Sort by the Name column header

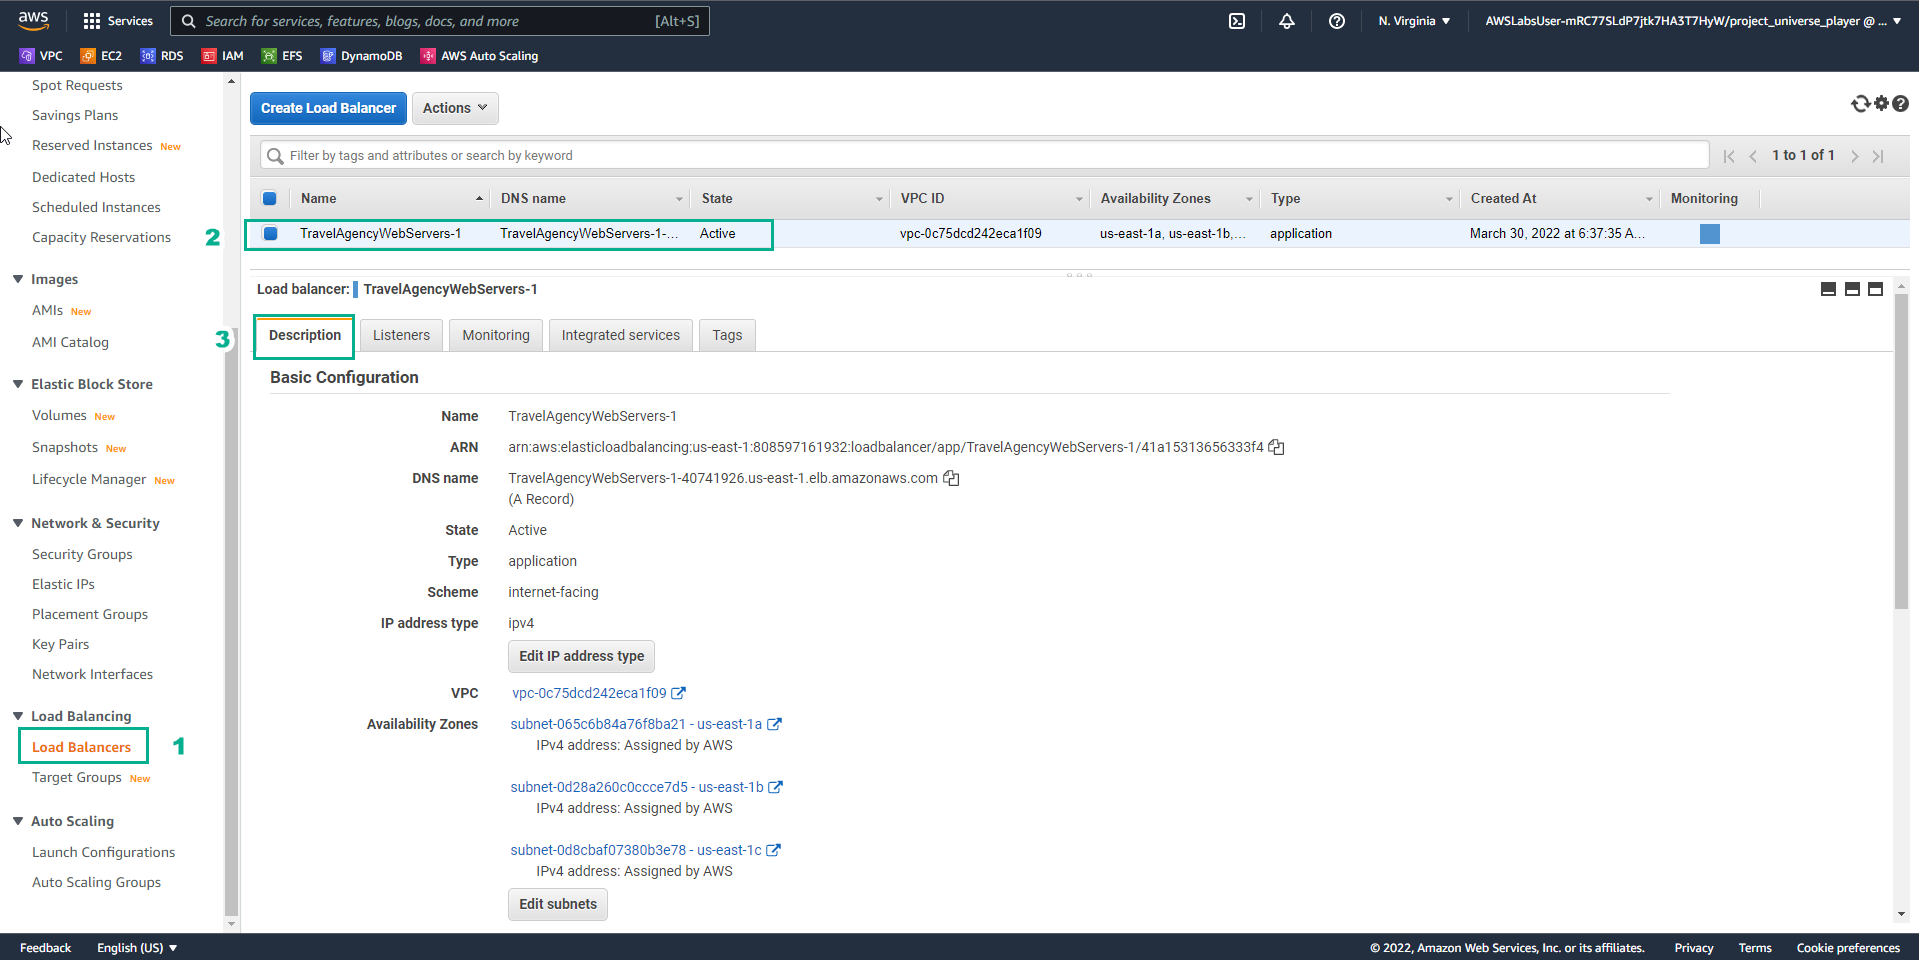(390, 198)
